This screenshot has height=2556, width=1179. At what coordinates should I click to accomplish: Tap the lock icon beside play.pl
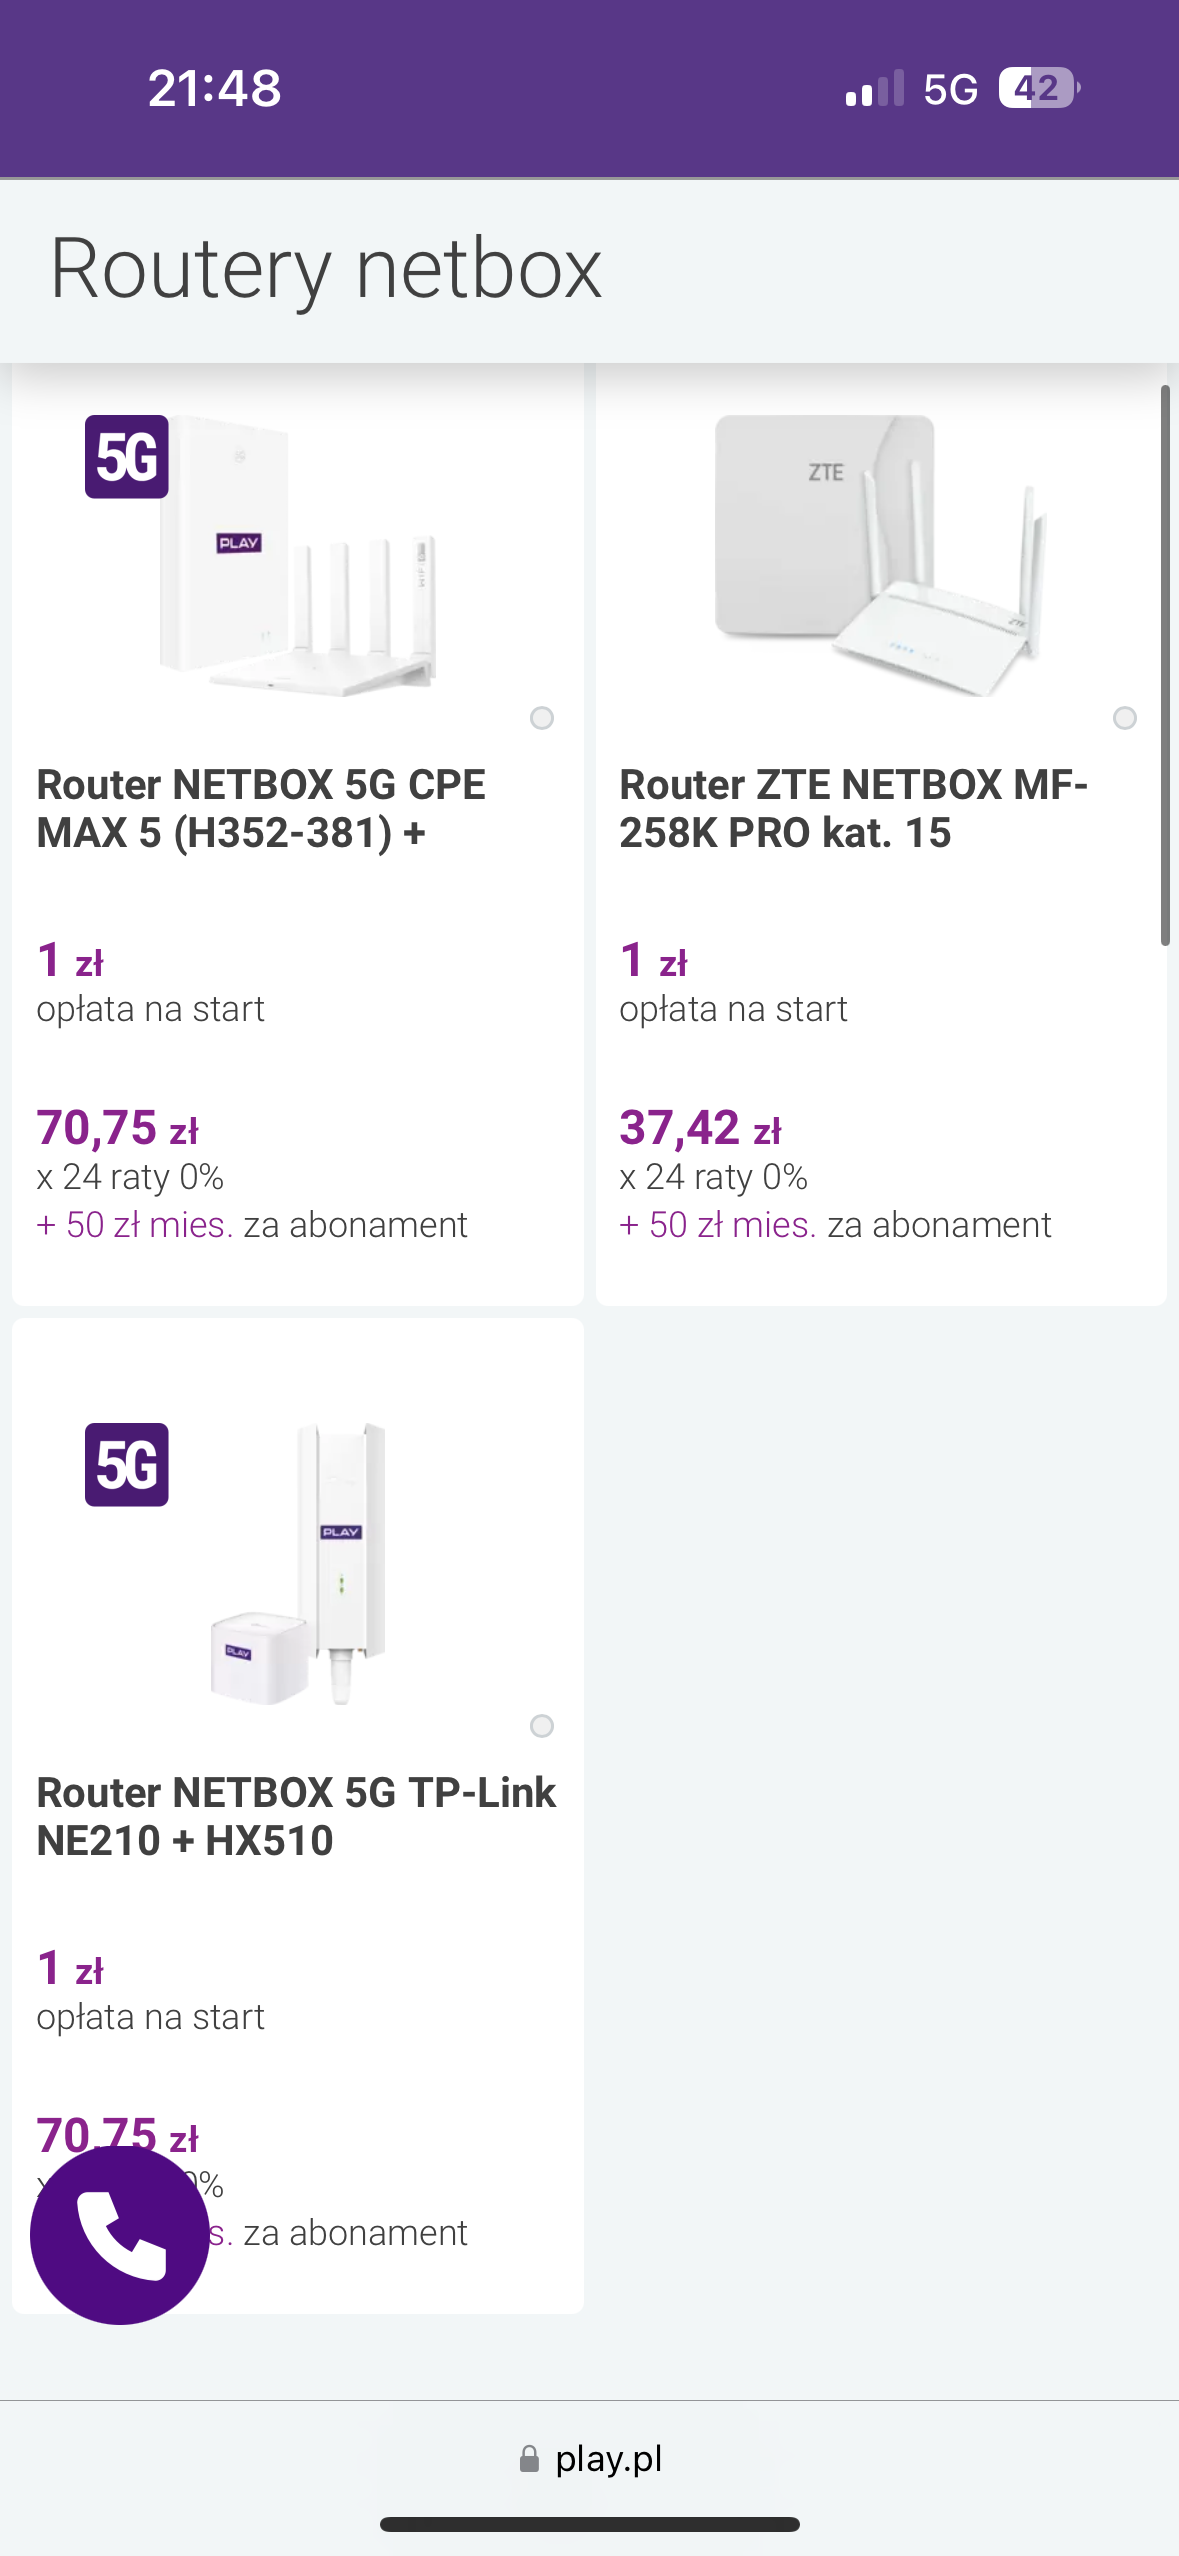coord(529,2459)
